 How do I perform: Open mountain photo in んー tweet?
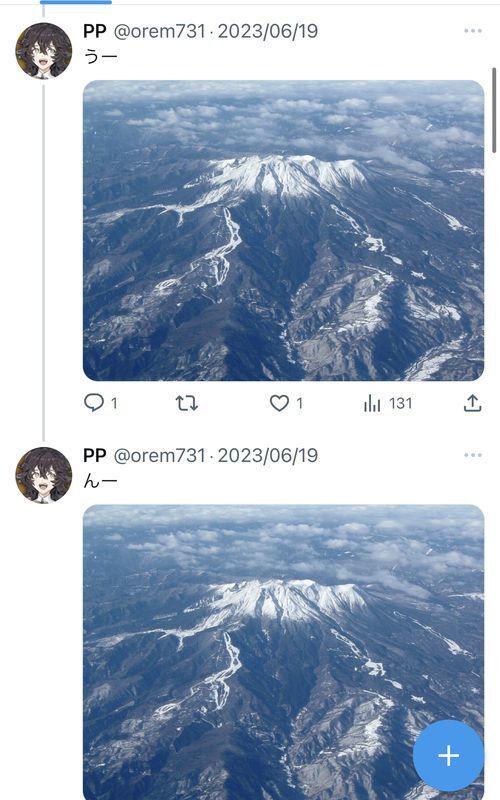pos(283,652)
